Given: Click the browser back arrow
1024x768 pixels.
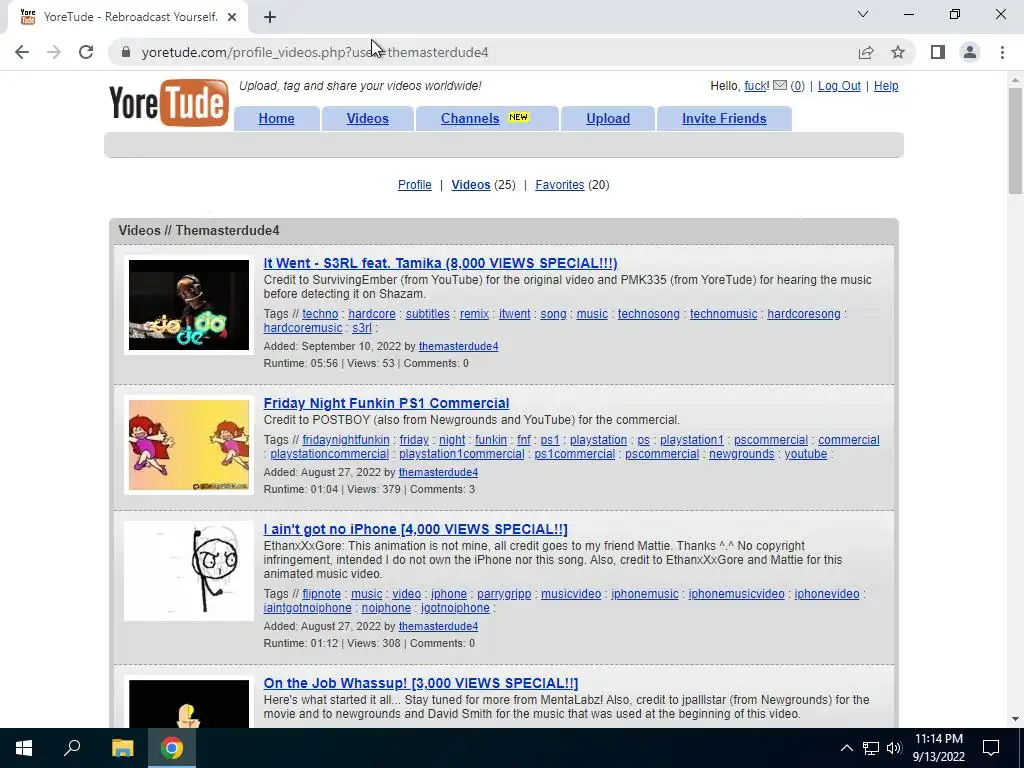Looking at the screenshot, I should [x=22, y=52].
